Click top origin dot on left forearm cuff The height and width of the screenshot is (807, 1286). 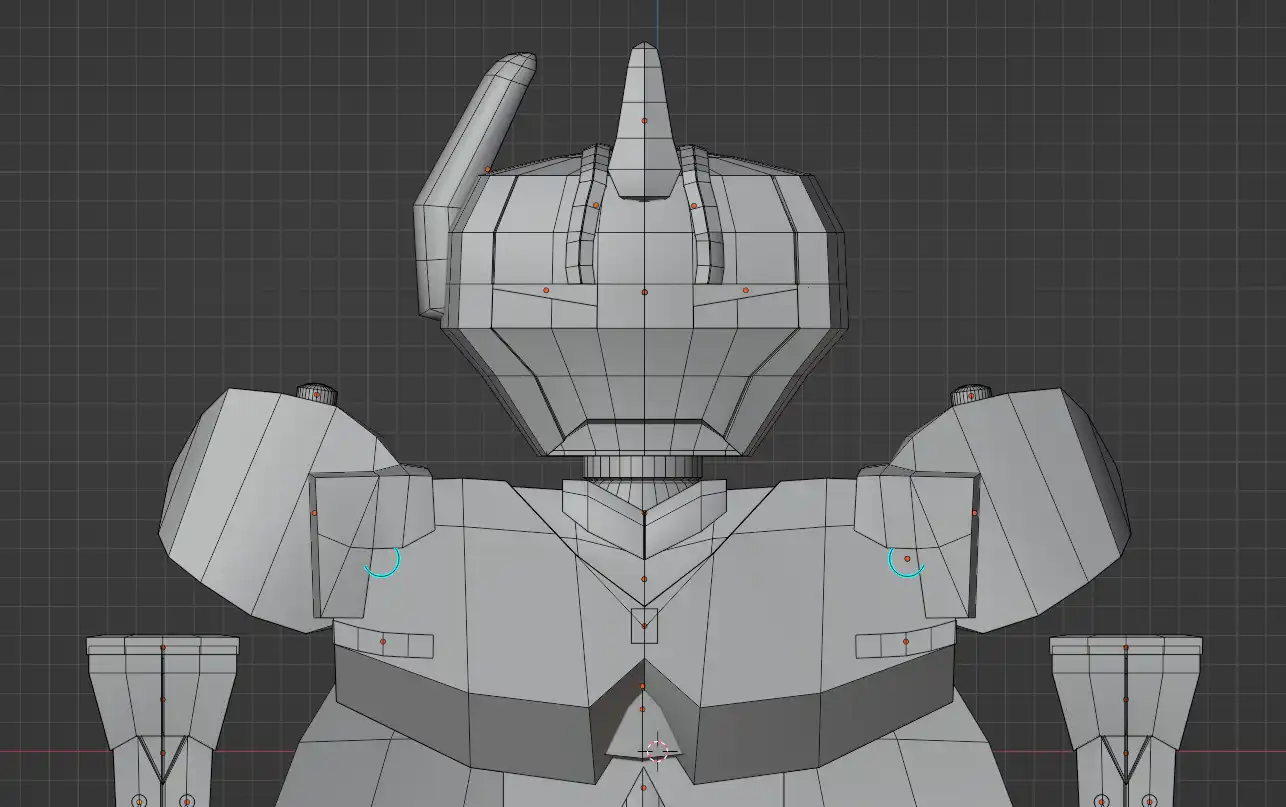[162, 648]
